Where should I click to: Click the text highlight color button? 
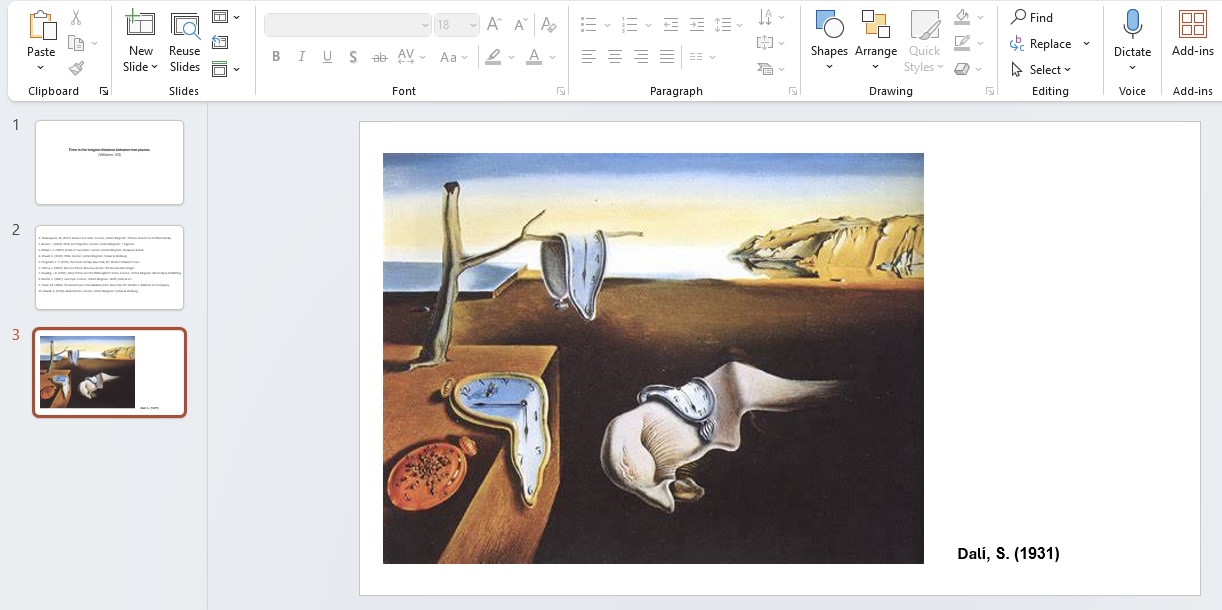pyautogui.click(x=492, y=57)
